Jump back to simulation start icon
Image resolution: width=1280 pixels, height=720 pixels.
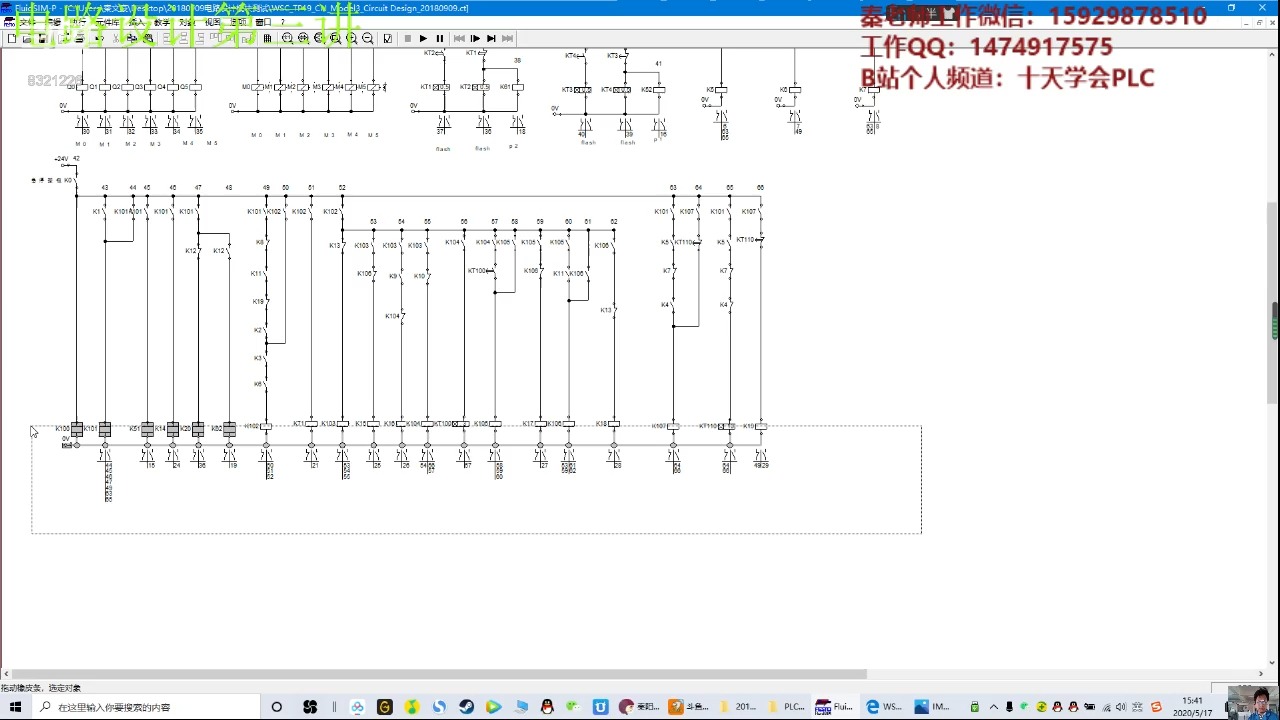pos(459,38)
